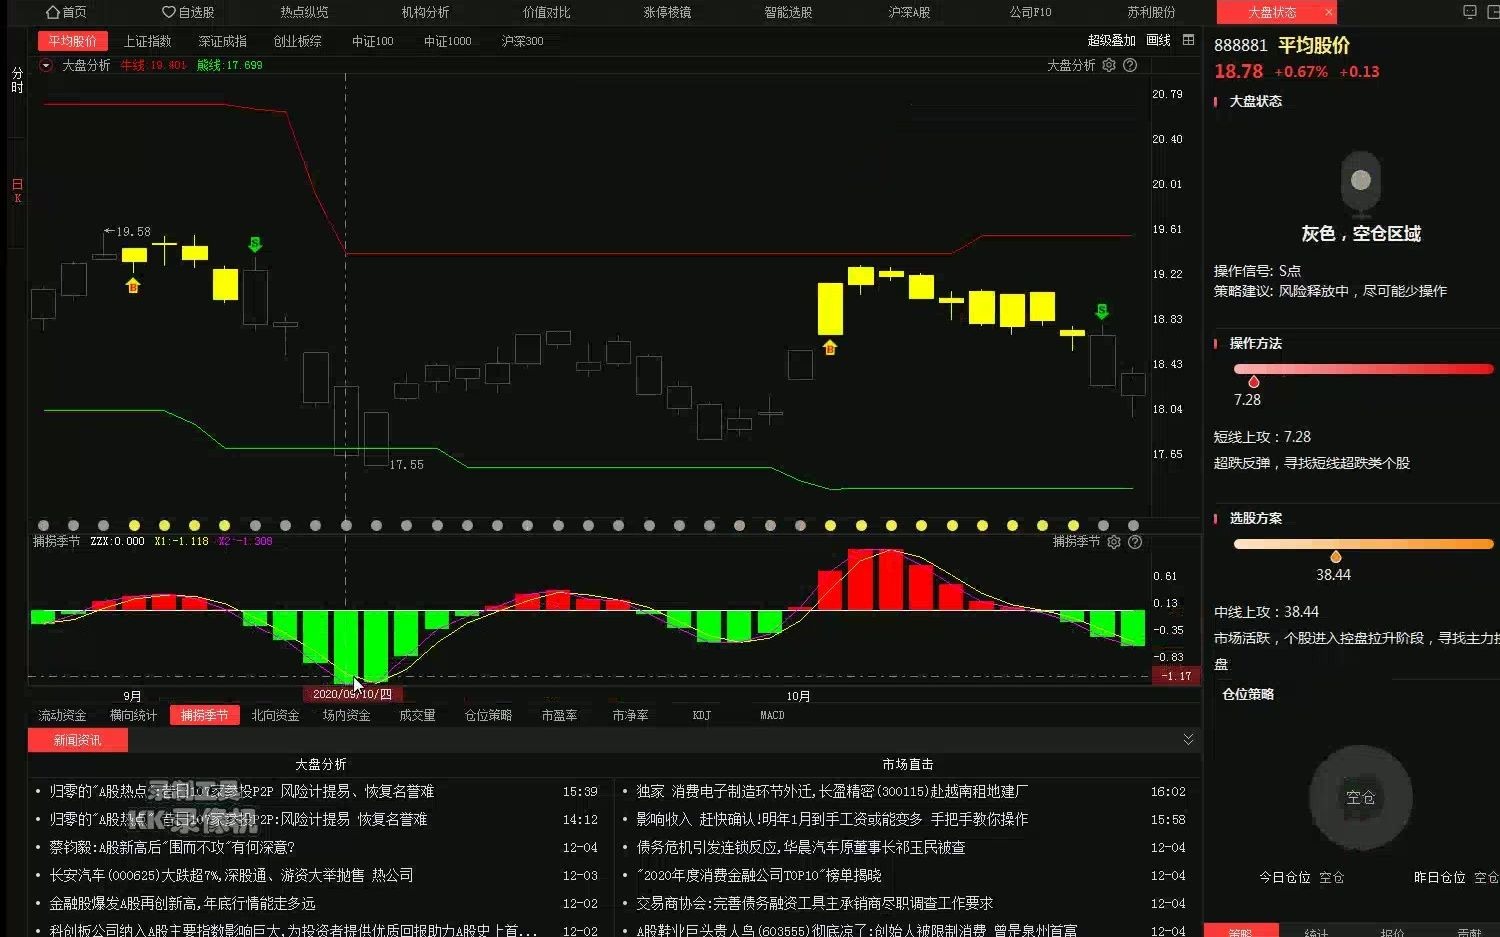Viewport: 1500px width, 937px height.
Task: Click the B buy signal under the October yellow candle
Action: (x=829, y=348)
